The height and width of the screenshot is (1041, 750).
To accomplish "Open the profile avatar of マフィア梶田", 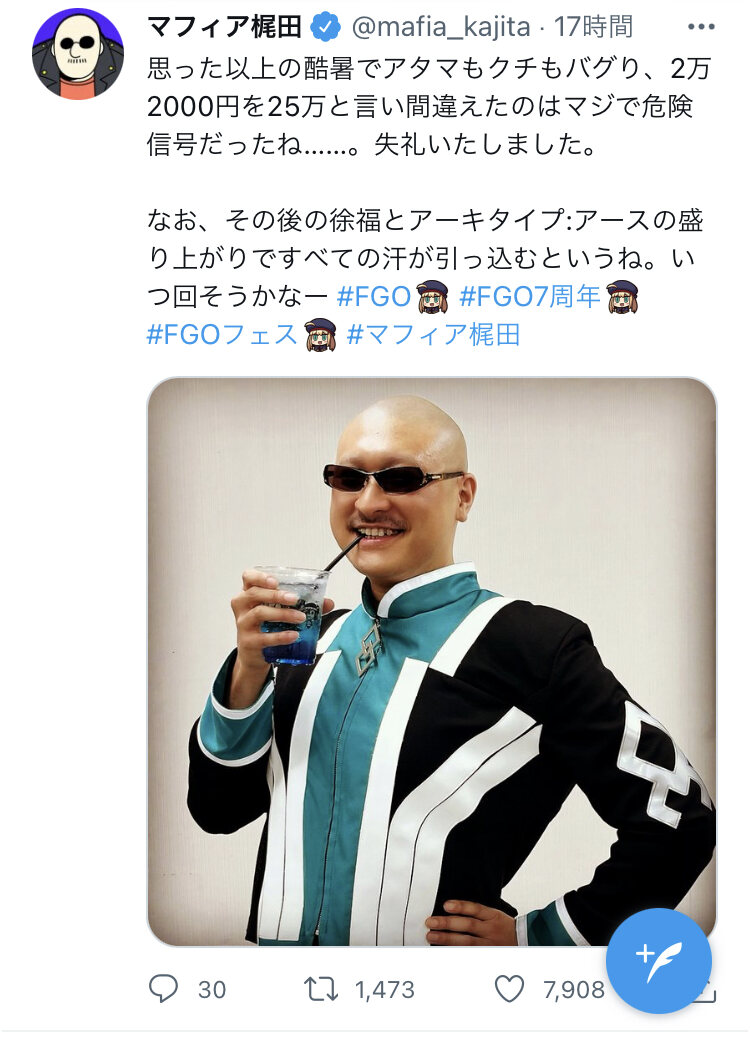I will pyautogui.click(x=78, y=54).
